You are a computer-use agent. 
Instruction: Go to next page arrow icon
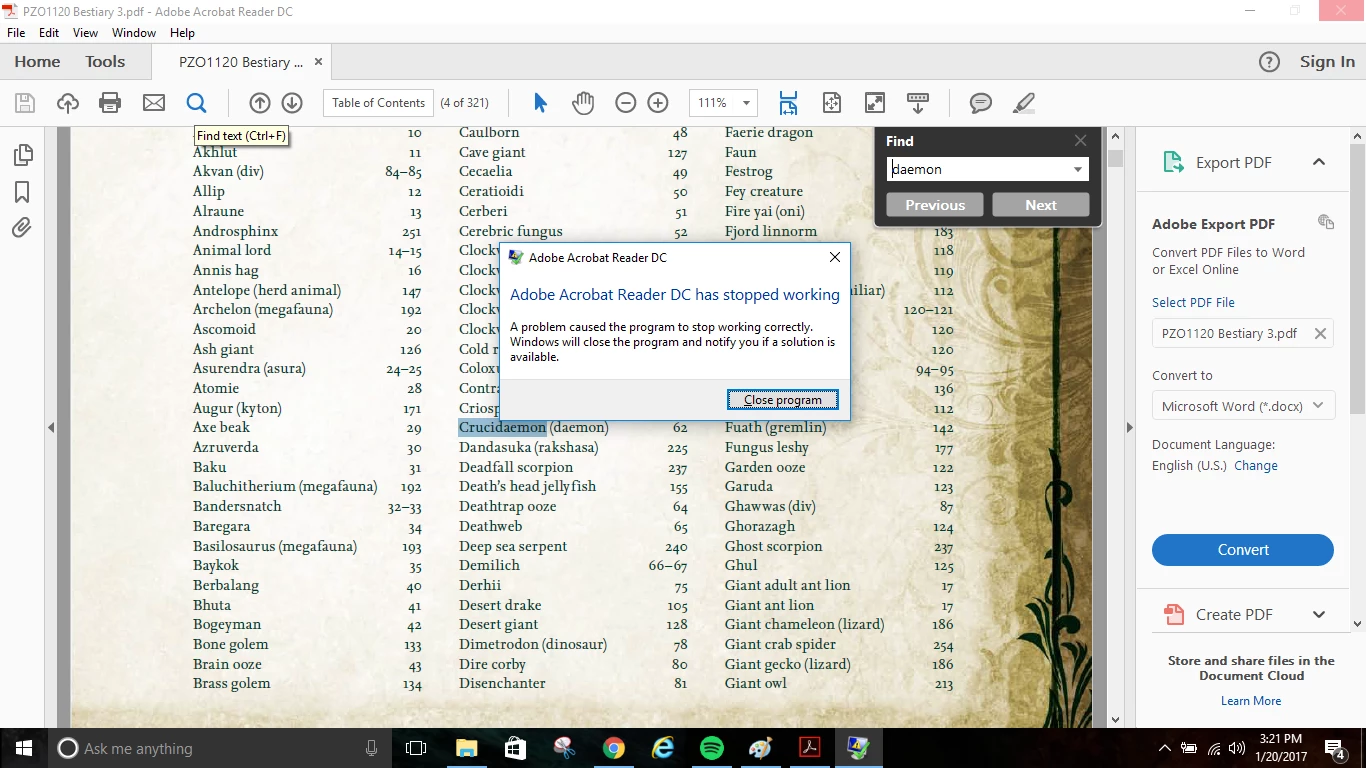click(x=292, y=103)
